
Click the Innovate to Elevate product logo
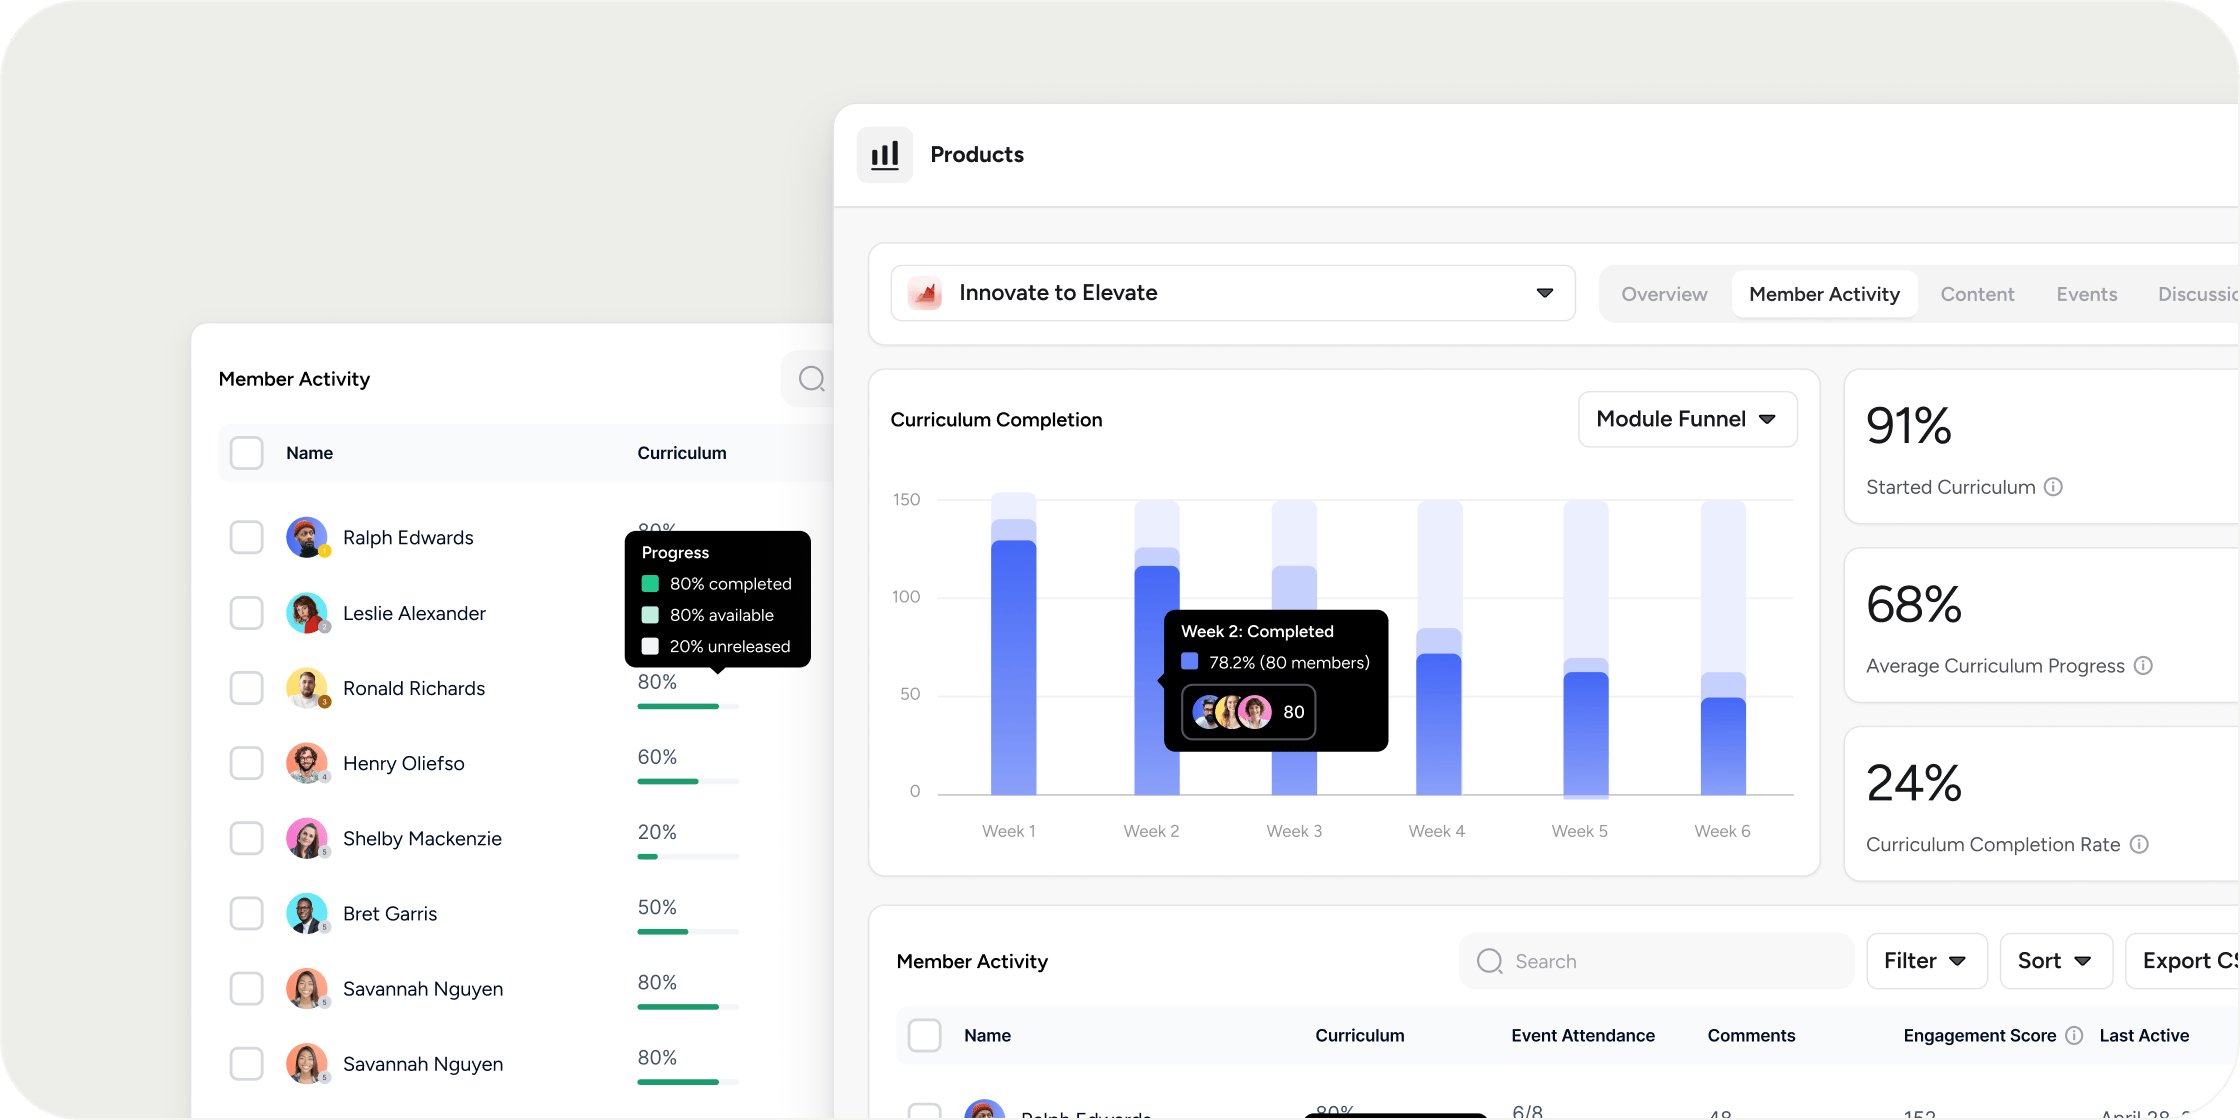(x=926, y=293)
